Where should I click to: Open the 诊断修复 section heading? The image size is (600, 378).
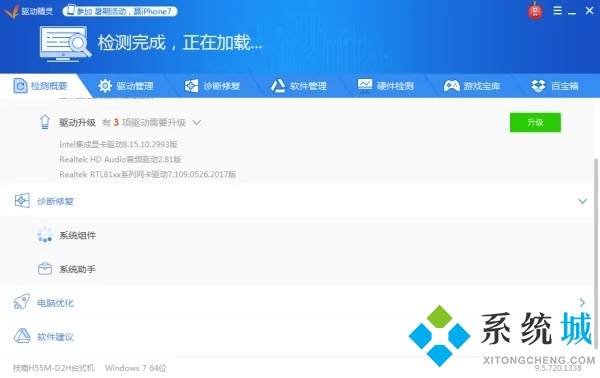pyautogui.click(x=55, y=201)
